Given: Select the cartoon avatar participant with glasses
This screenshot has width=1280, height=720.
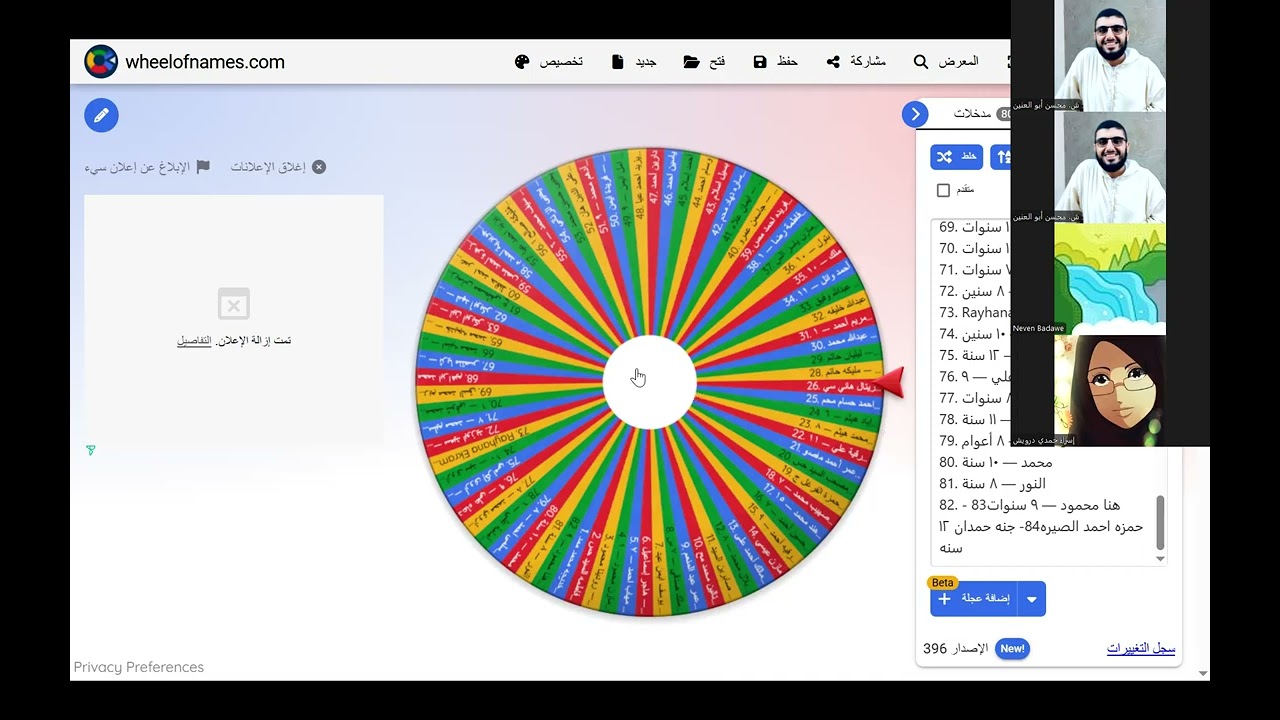Looking at the screenshot, I should coord(1110,390).
